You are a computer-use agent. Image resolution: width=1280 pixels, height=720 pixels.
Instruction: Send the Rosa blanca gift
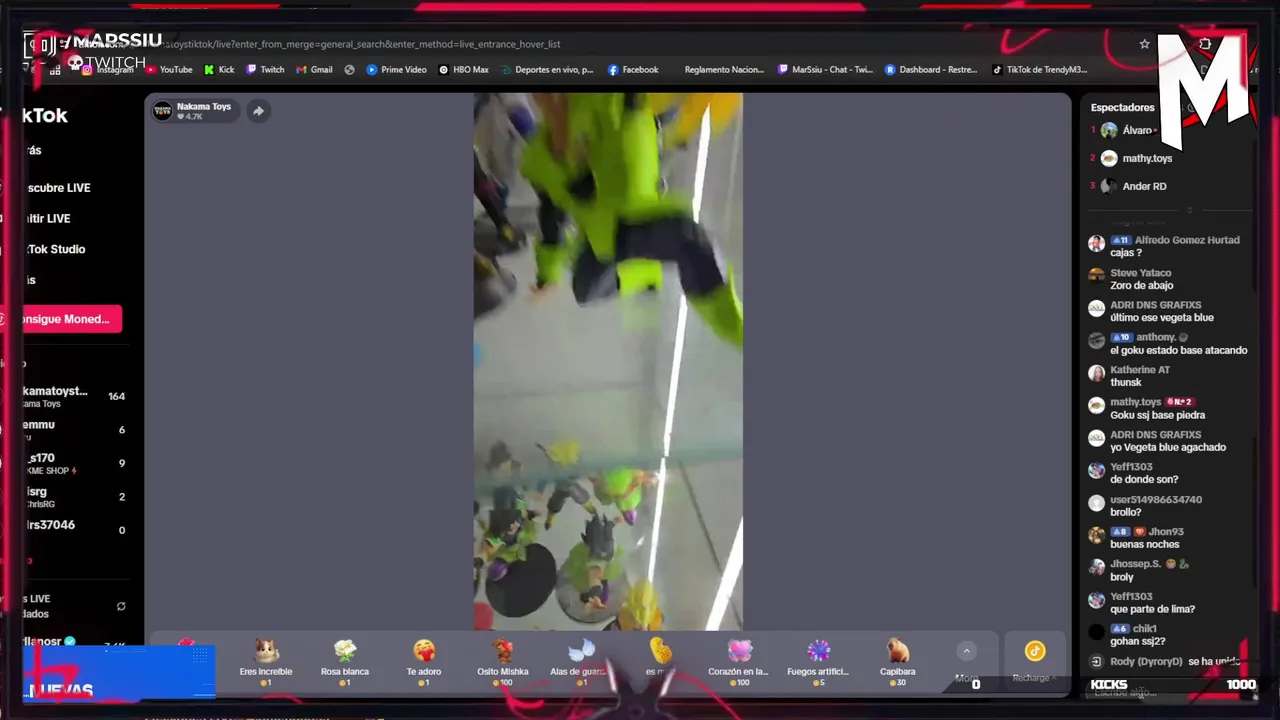click(345, 663)
